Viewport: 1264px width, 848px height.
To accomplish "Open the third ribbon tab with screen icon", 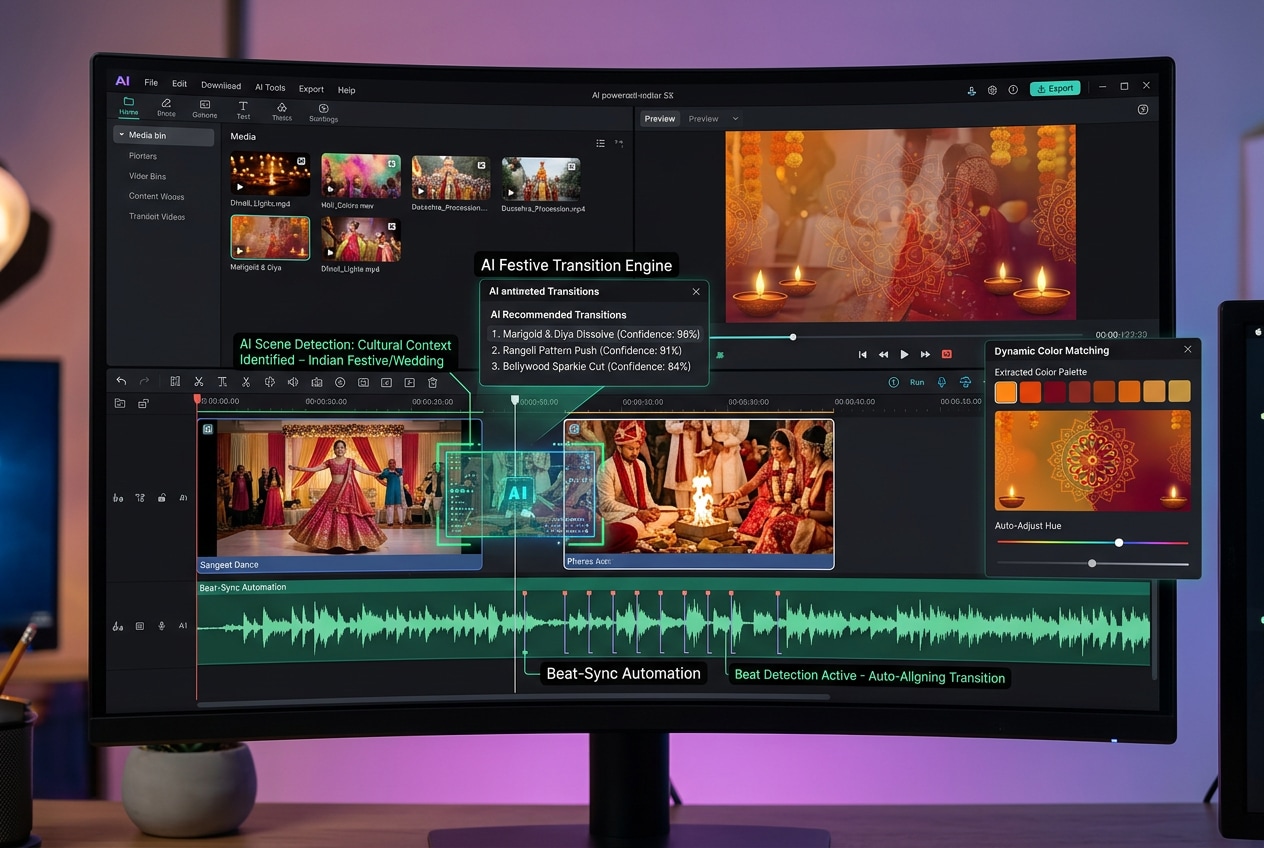I will tap(204, 109).
